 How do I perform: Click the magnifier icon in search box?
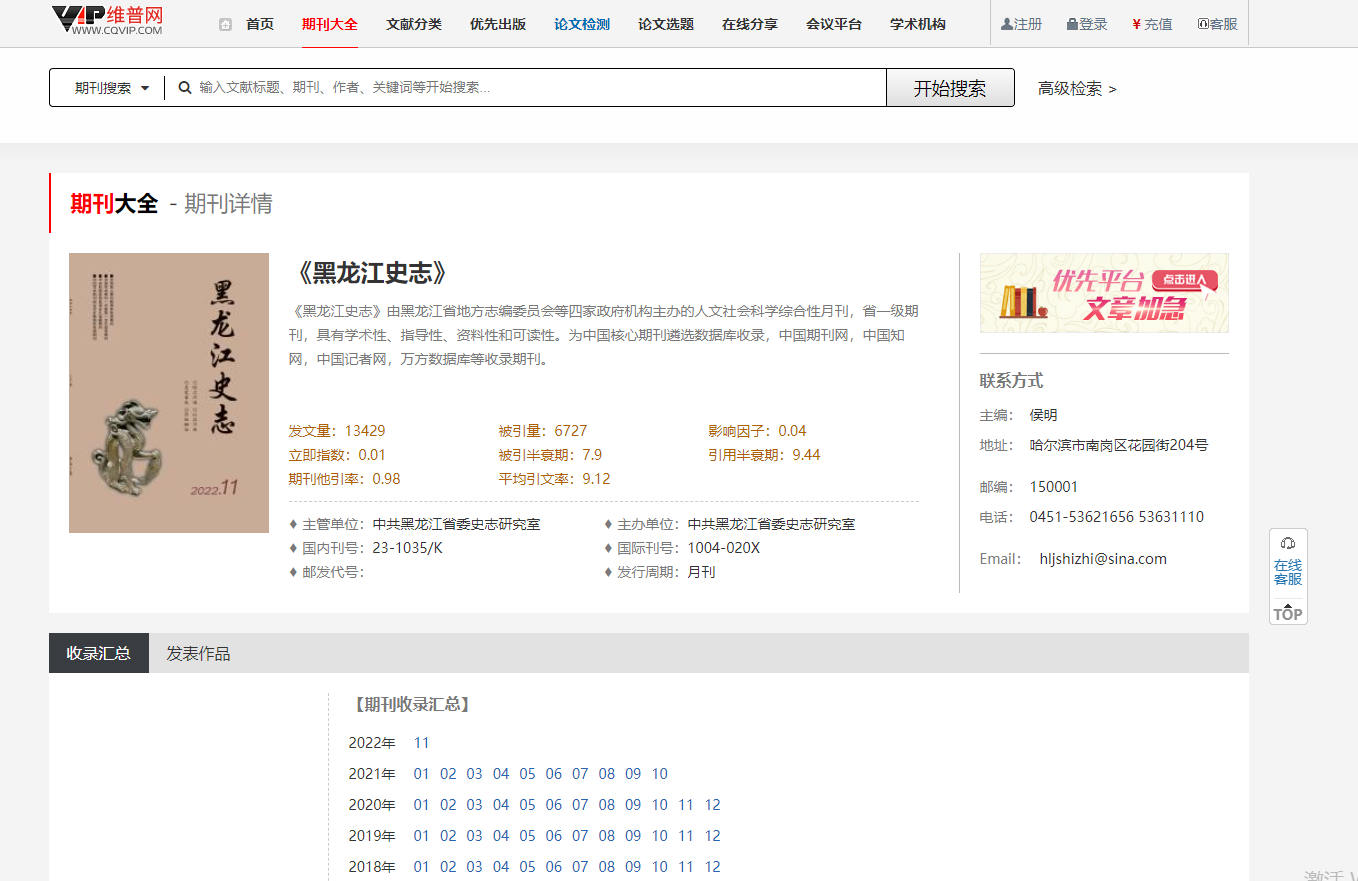[x=185, y=88]
